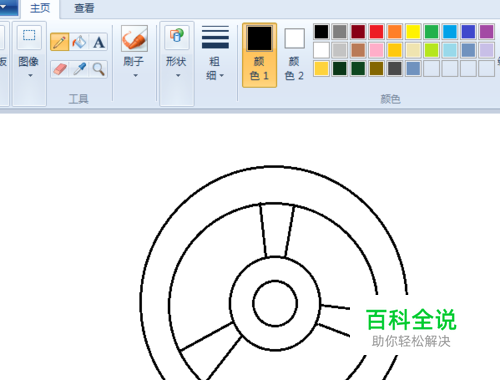Viewport: 500px width, 380px height.
Task: Pick the gold swatch in second row
Action: point(395,50)
